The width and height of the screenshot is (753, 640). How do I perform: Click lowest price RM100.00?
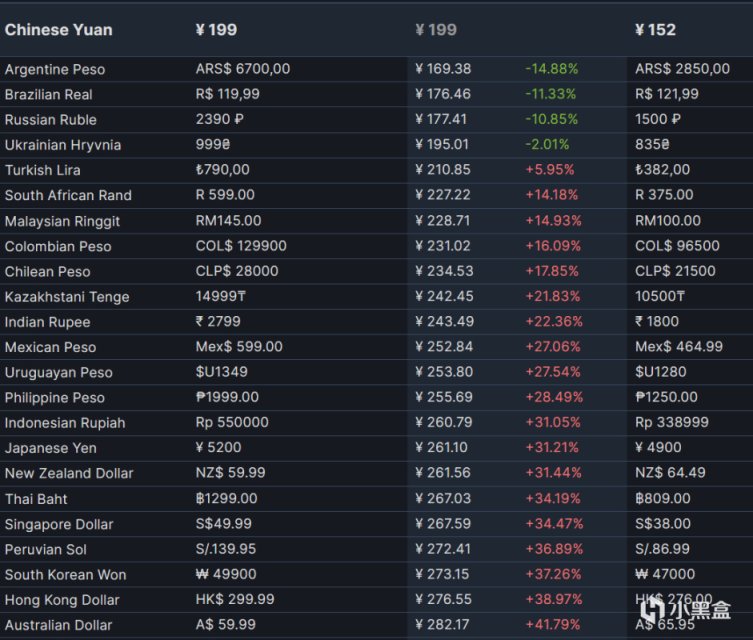tap(668, 220)
